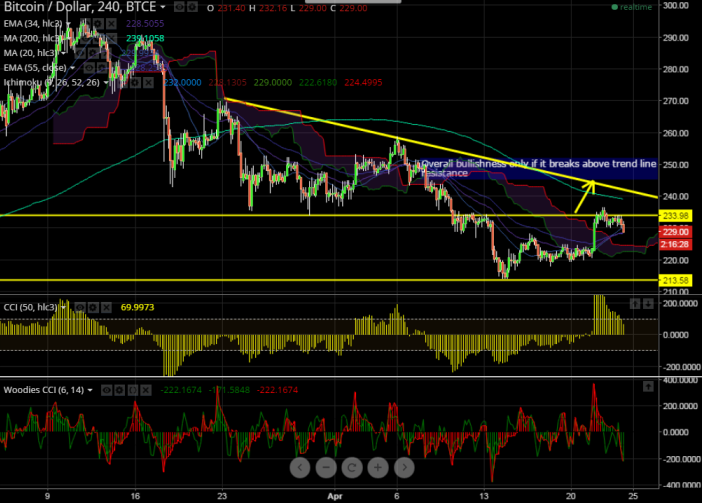The image size is (702, 503).
Task: Remove the EMA (34, hlc3) indicator with X
Action: click(x=111, y=24)
